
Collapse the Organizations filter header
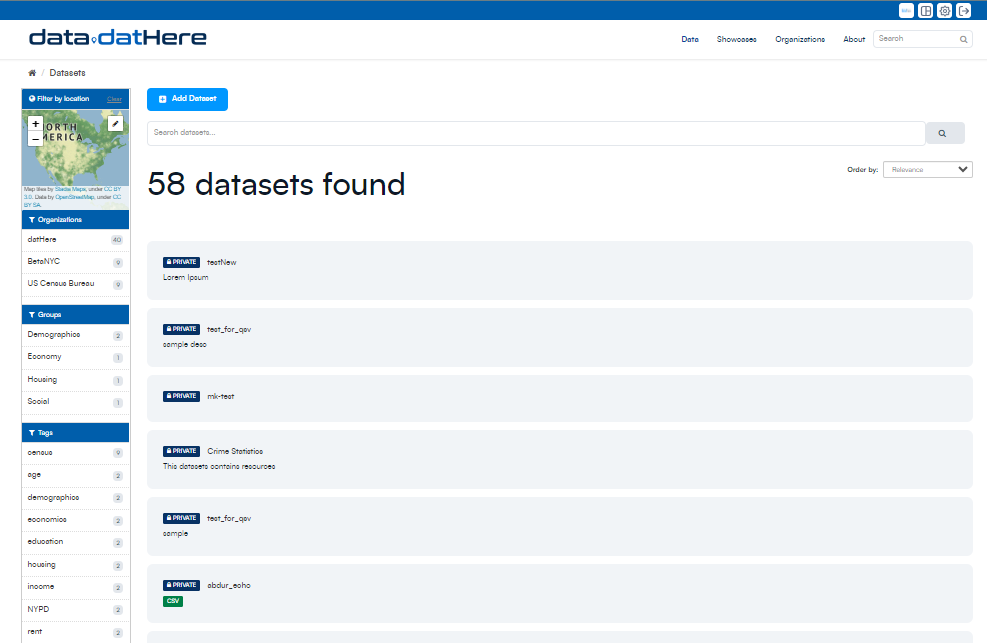pyautogui.click(x=75, y=219)
